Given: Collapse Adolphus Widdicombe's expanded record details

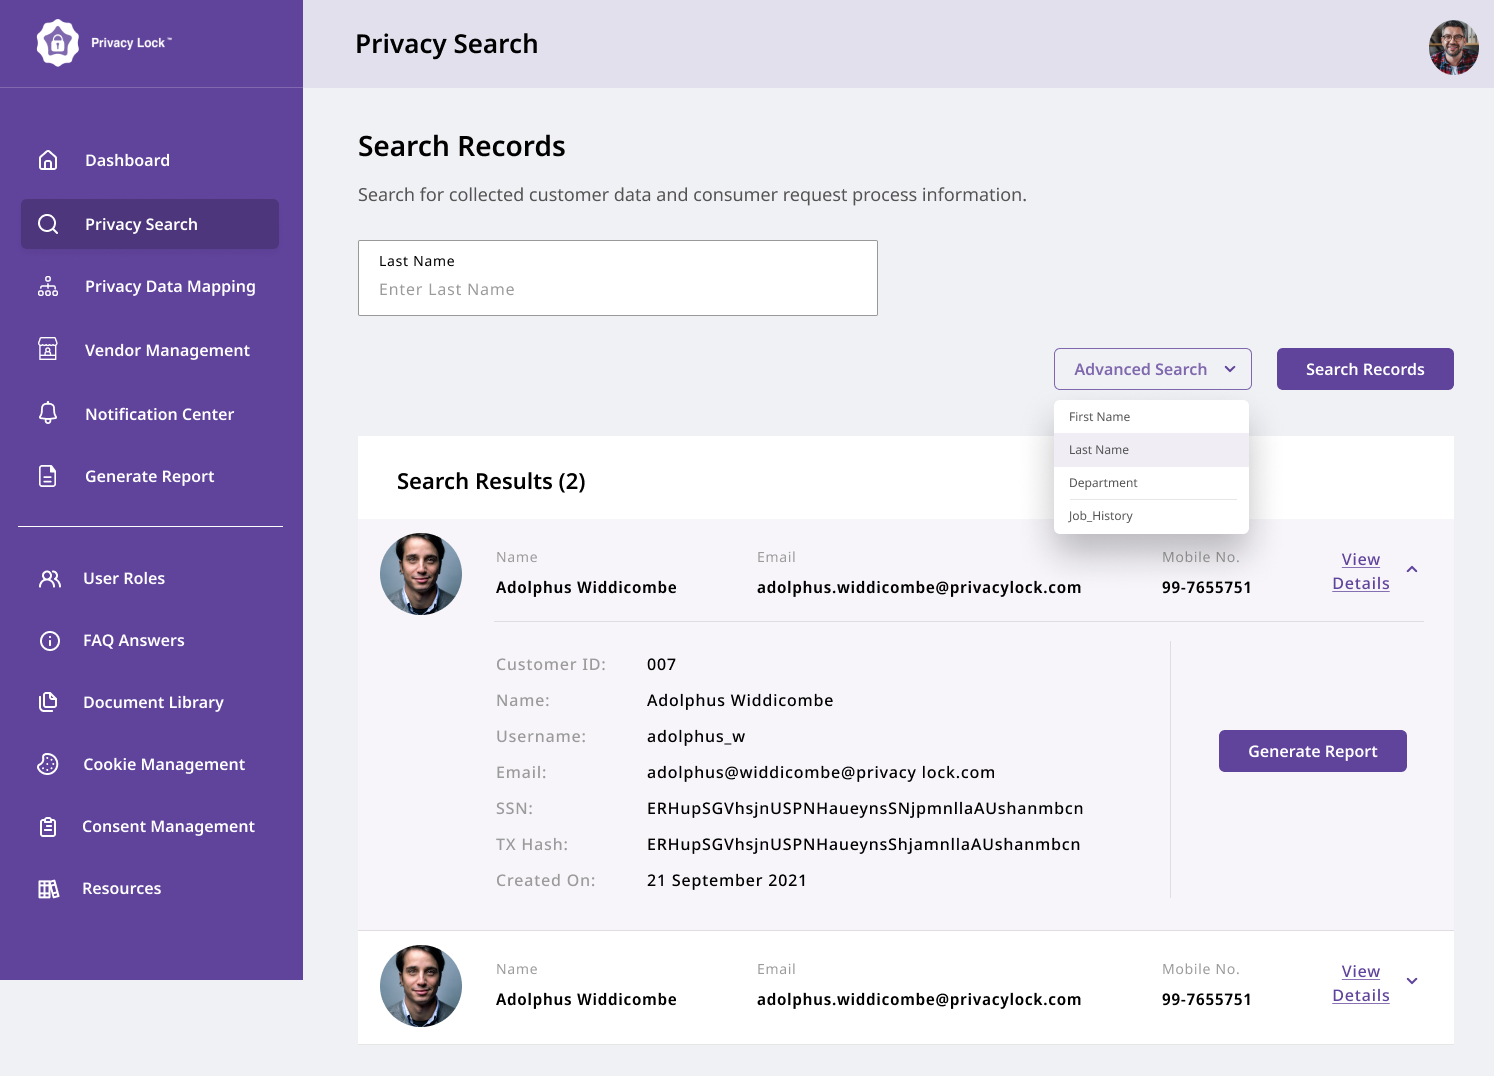Looking at the screenshot, I should coord(1412,570).
